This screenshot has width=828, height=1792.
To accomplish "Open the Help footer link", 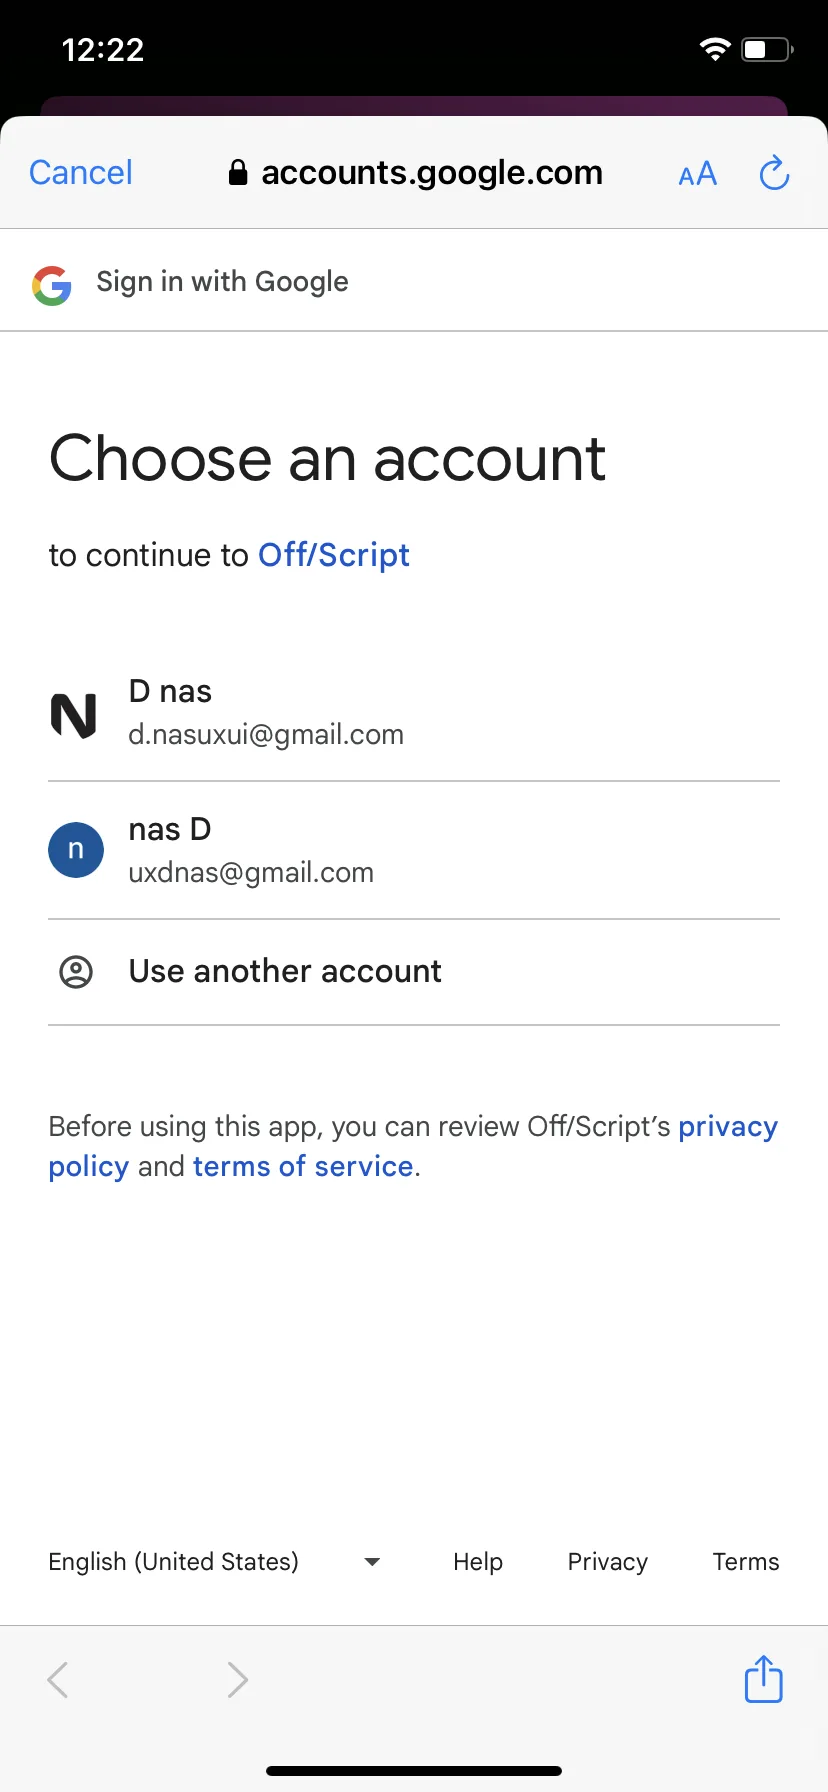I will (x=478, y=1561).
